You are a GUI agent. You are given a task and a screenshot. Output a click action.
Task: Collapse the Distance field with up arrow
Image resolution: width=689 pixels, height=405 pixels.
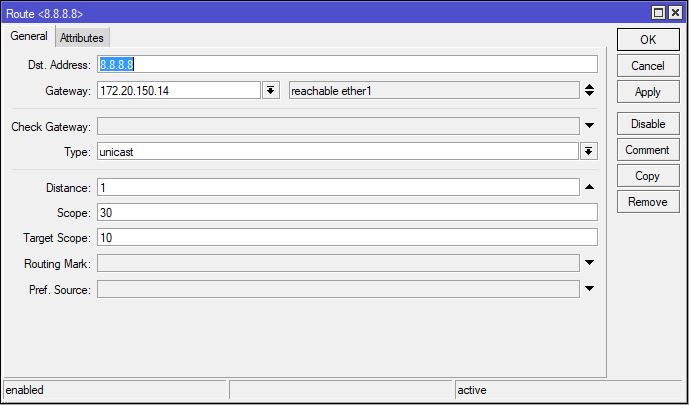coord(589,187)
